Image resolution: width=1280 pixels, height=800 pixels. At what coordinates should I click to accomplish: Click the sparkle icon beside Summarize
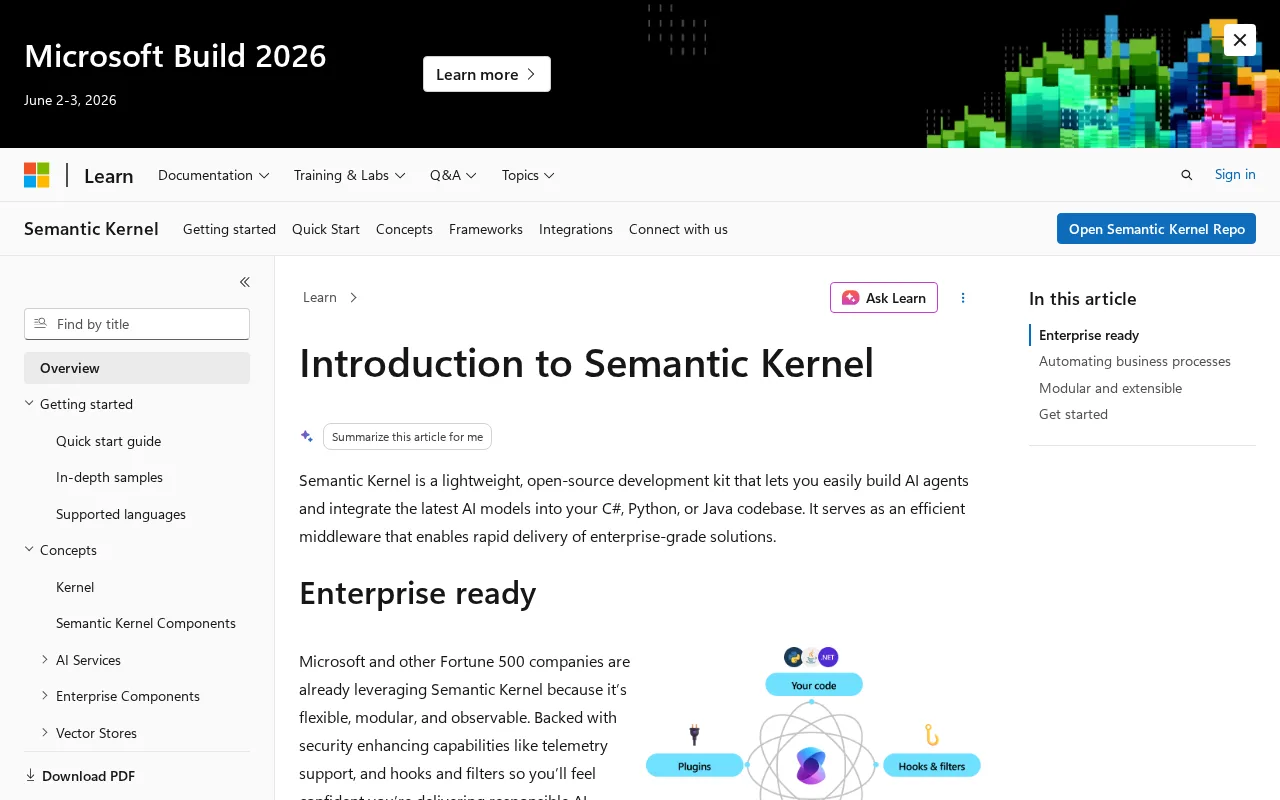307,437
